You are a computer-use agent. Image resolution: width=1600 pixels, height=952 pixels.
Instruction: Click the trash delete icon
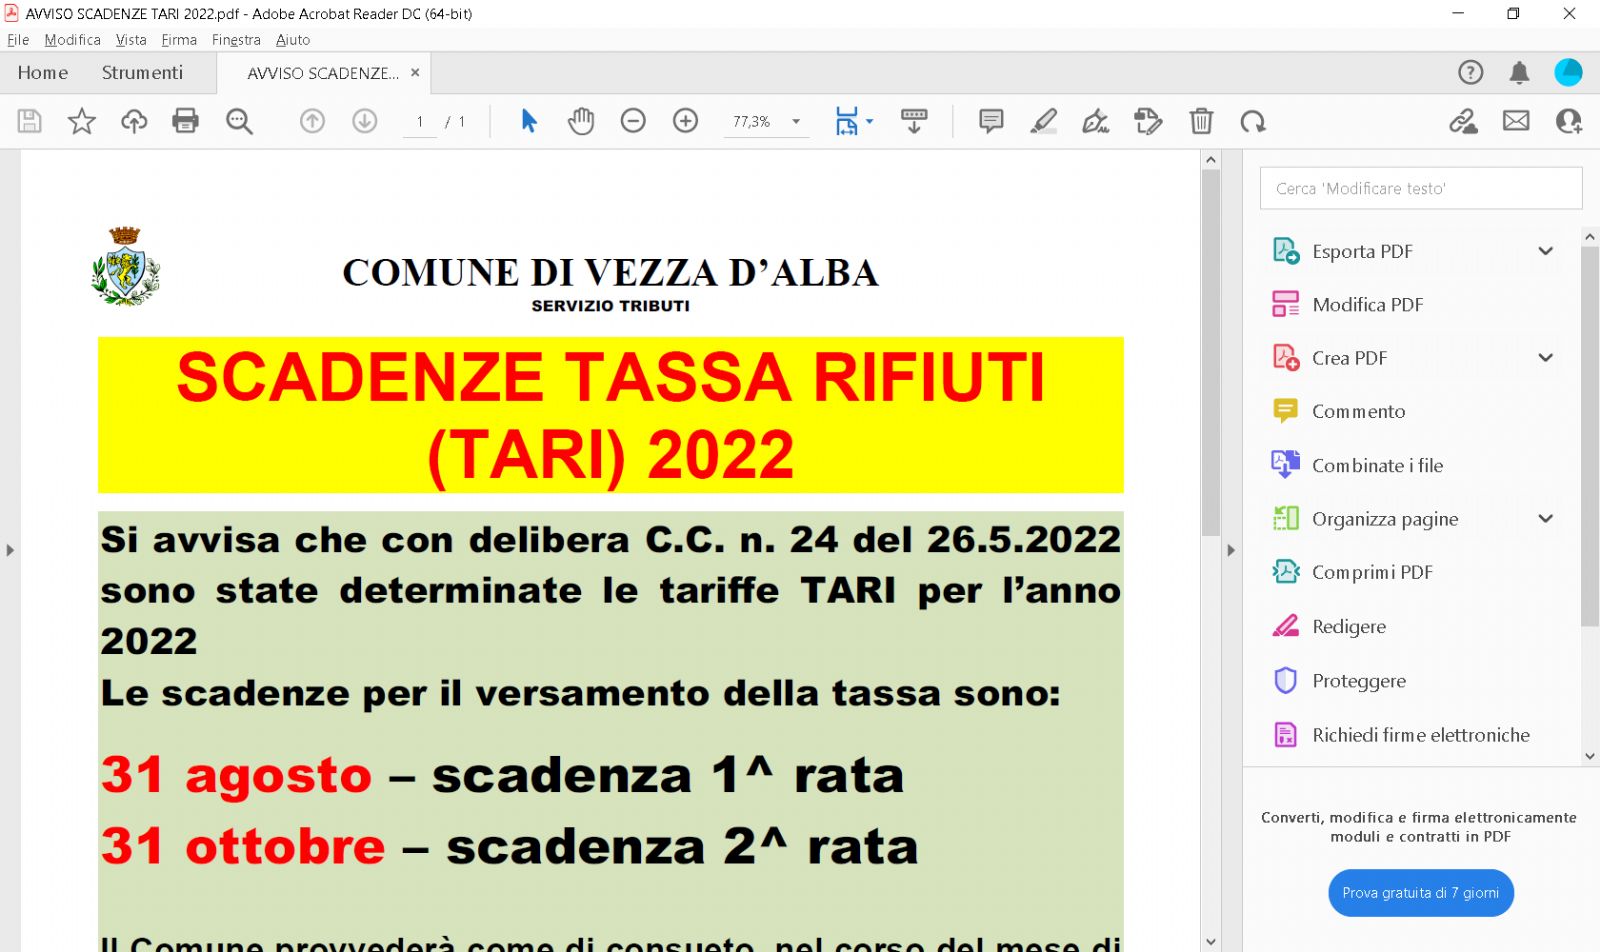(x=1201, y=121)
